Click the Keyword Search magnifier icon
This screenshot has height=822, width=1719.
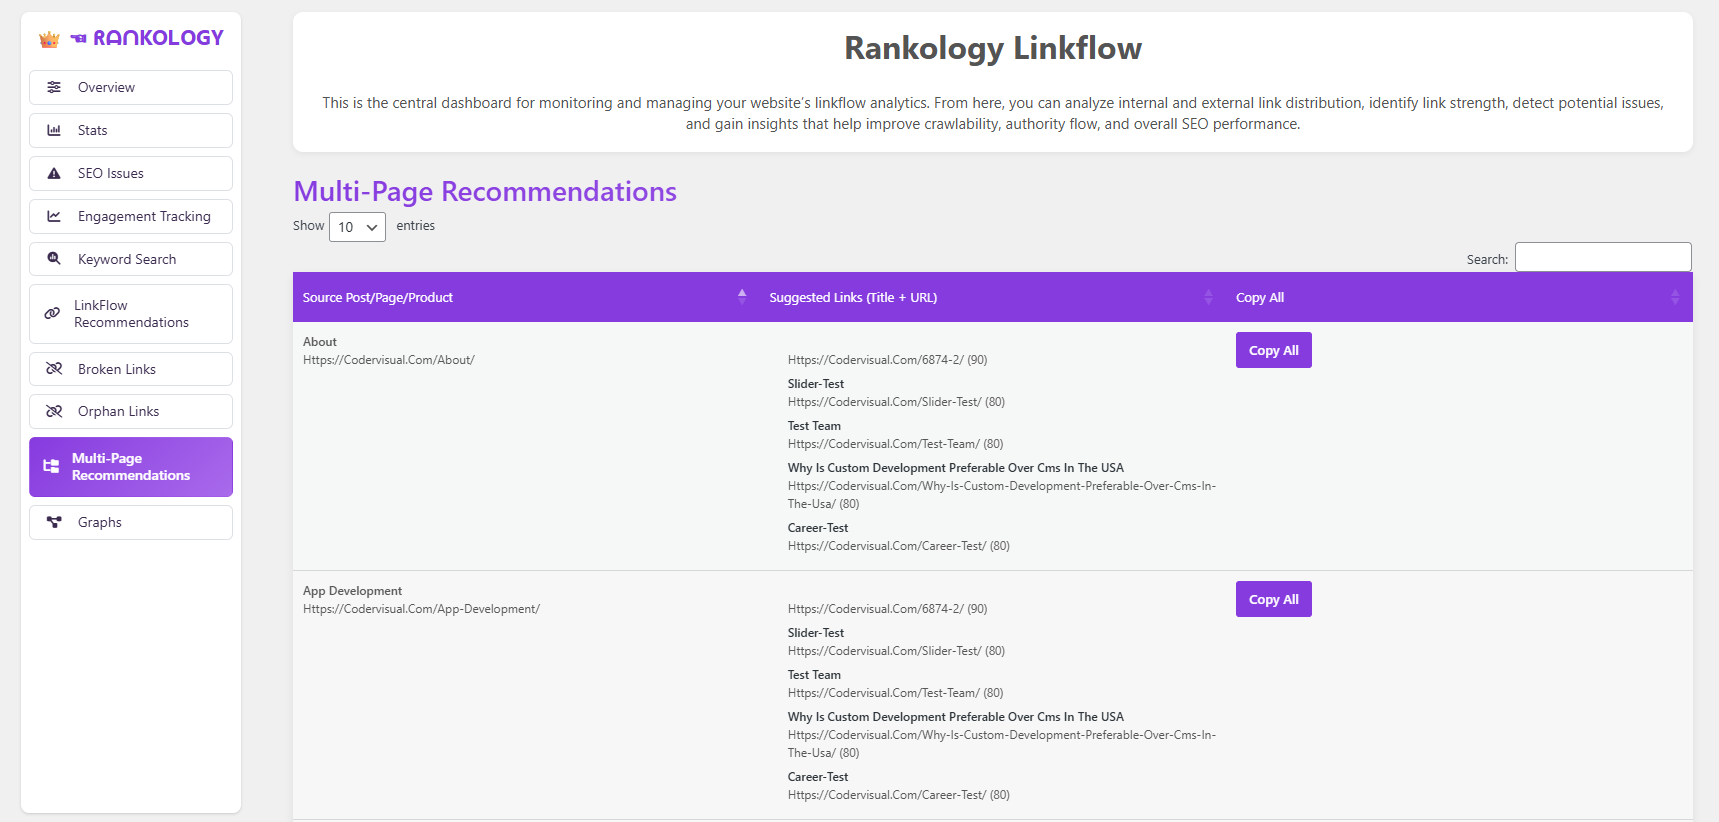click(54, 259)
